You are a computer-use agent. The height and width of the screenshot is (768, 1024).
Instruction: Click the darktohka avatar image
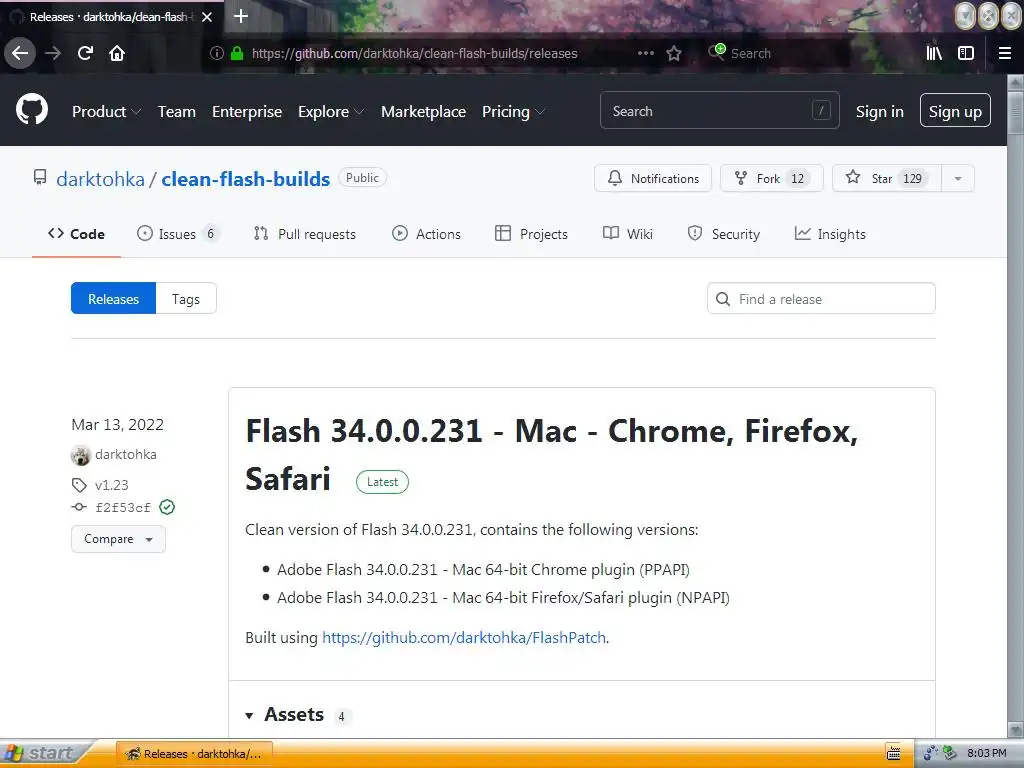(x=80, y=455)
